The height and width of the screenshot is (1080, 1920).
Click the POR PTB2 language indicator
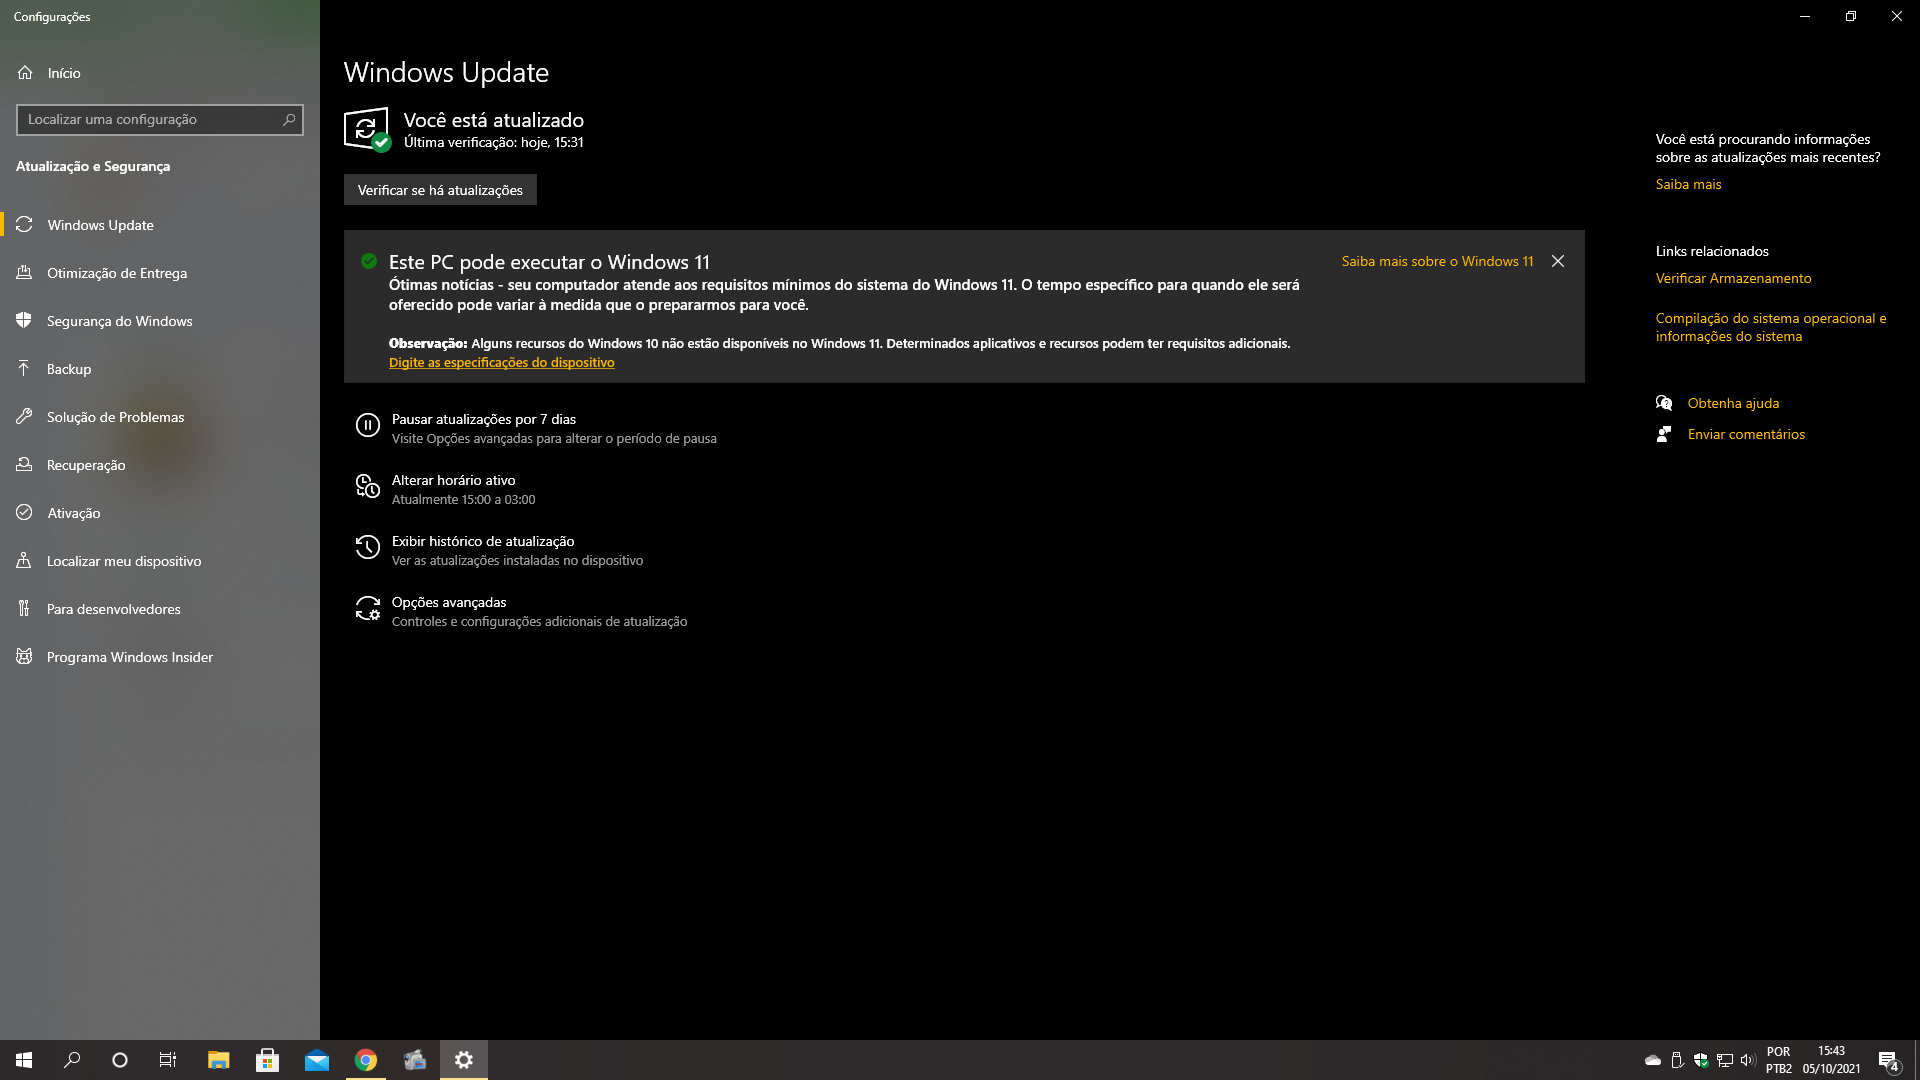pyautogui.click(x=1778, y=1060)
